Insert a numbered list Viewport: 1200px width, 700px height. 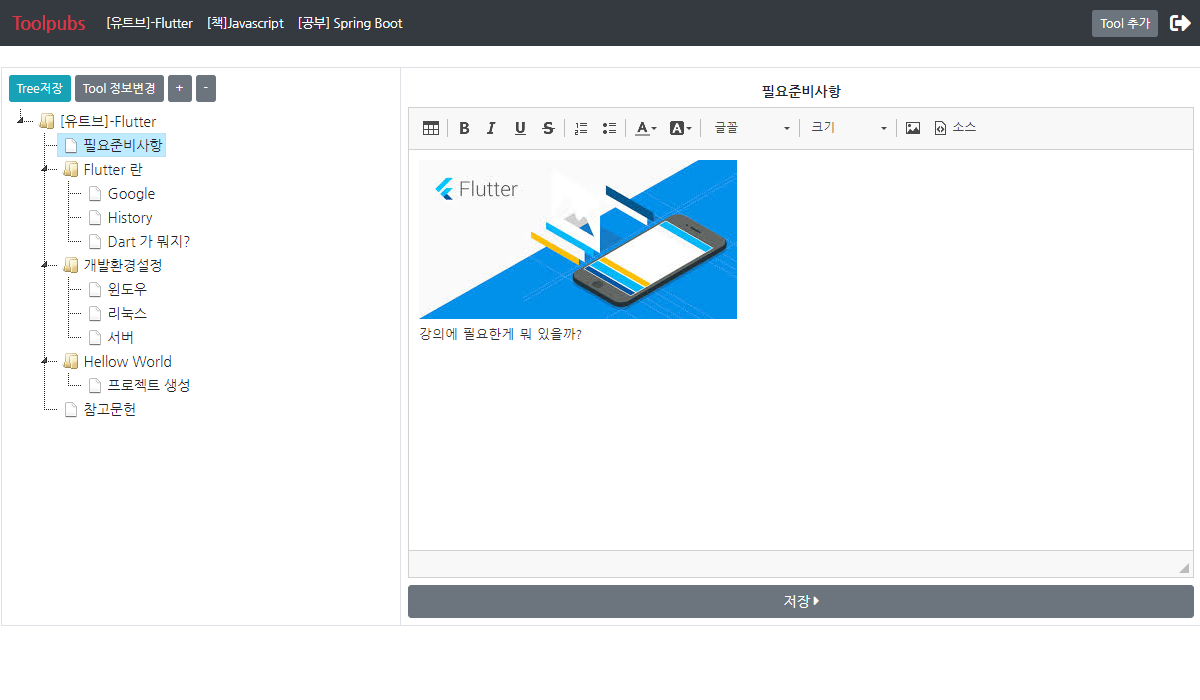coord(581,128)
